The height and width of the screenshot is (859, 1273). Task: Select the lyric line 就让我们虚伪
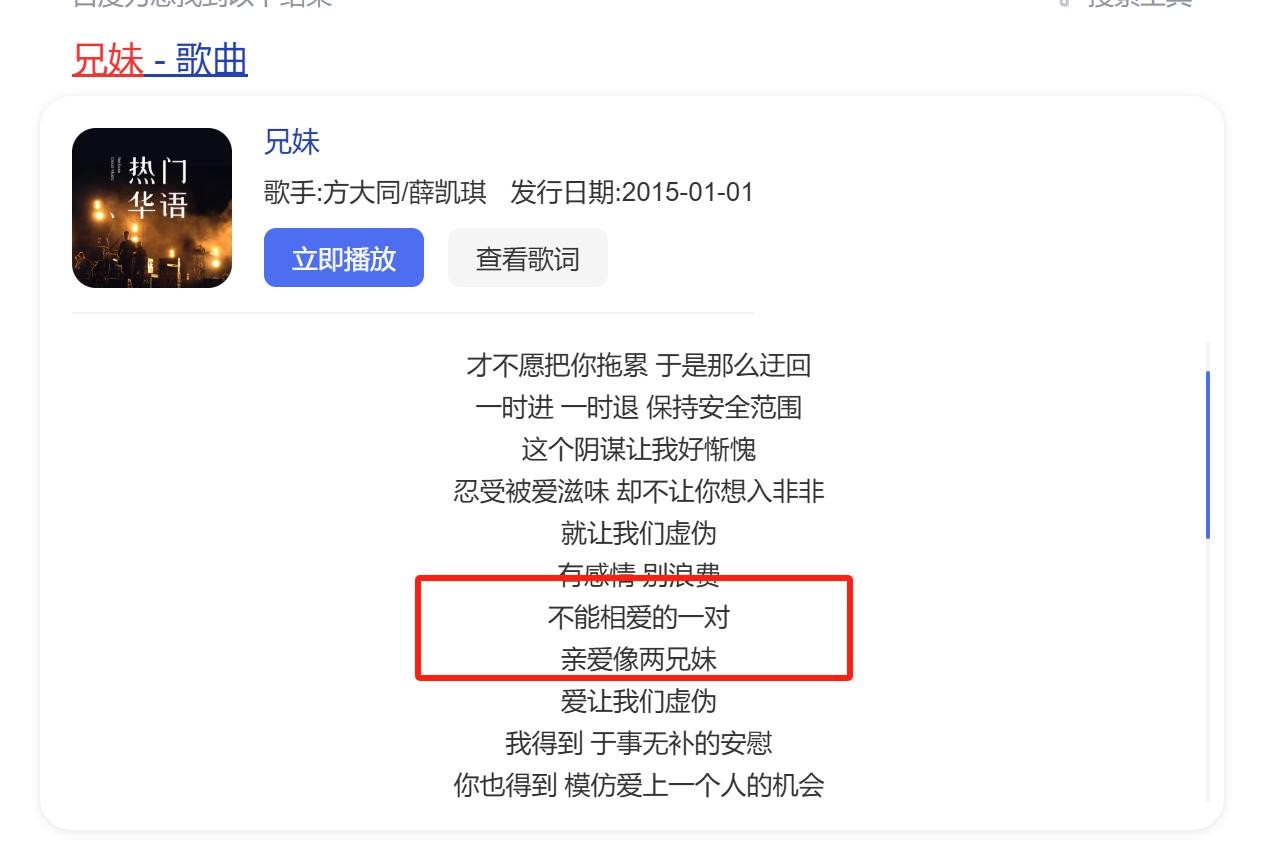coord(638,533)
